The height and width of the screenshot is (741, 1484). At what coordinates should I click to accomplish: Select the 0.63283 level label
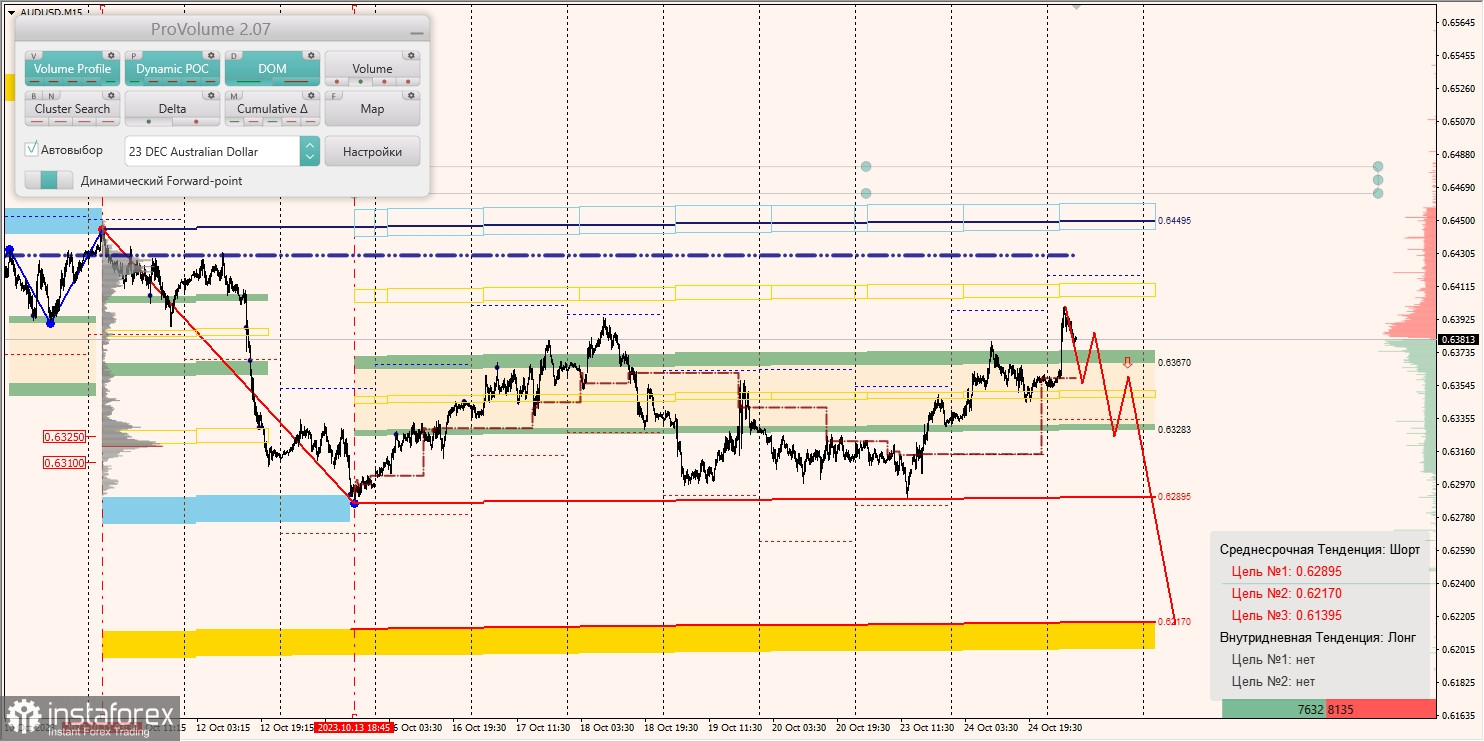(1175, 429)
